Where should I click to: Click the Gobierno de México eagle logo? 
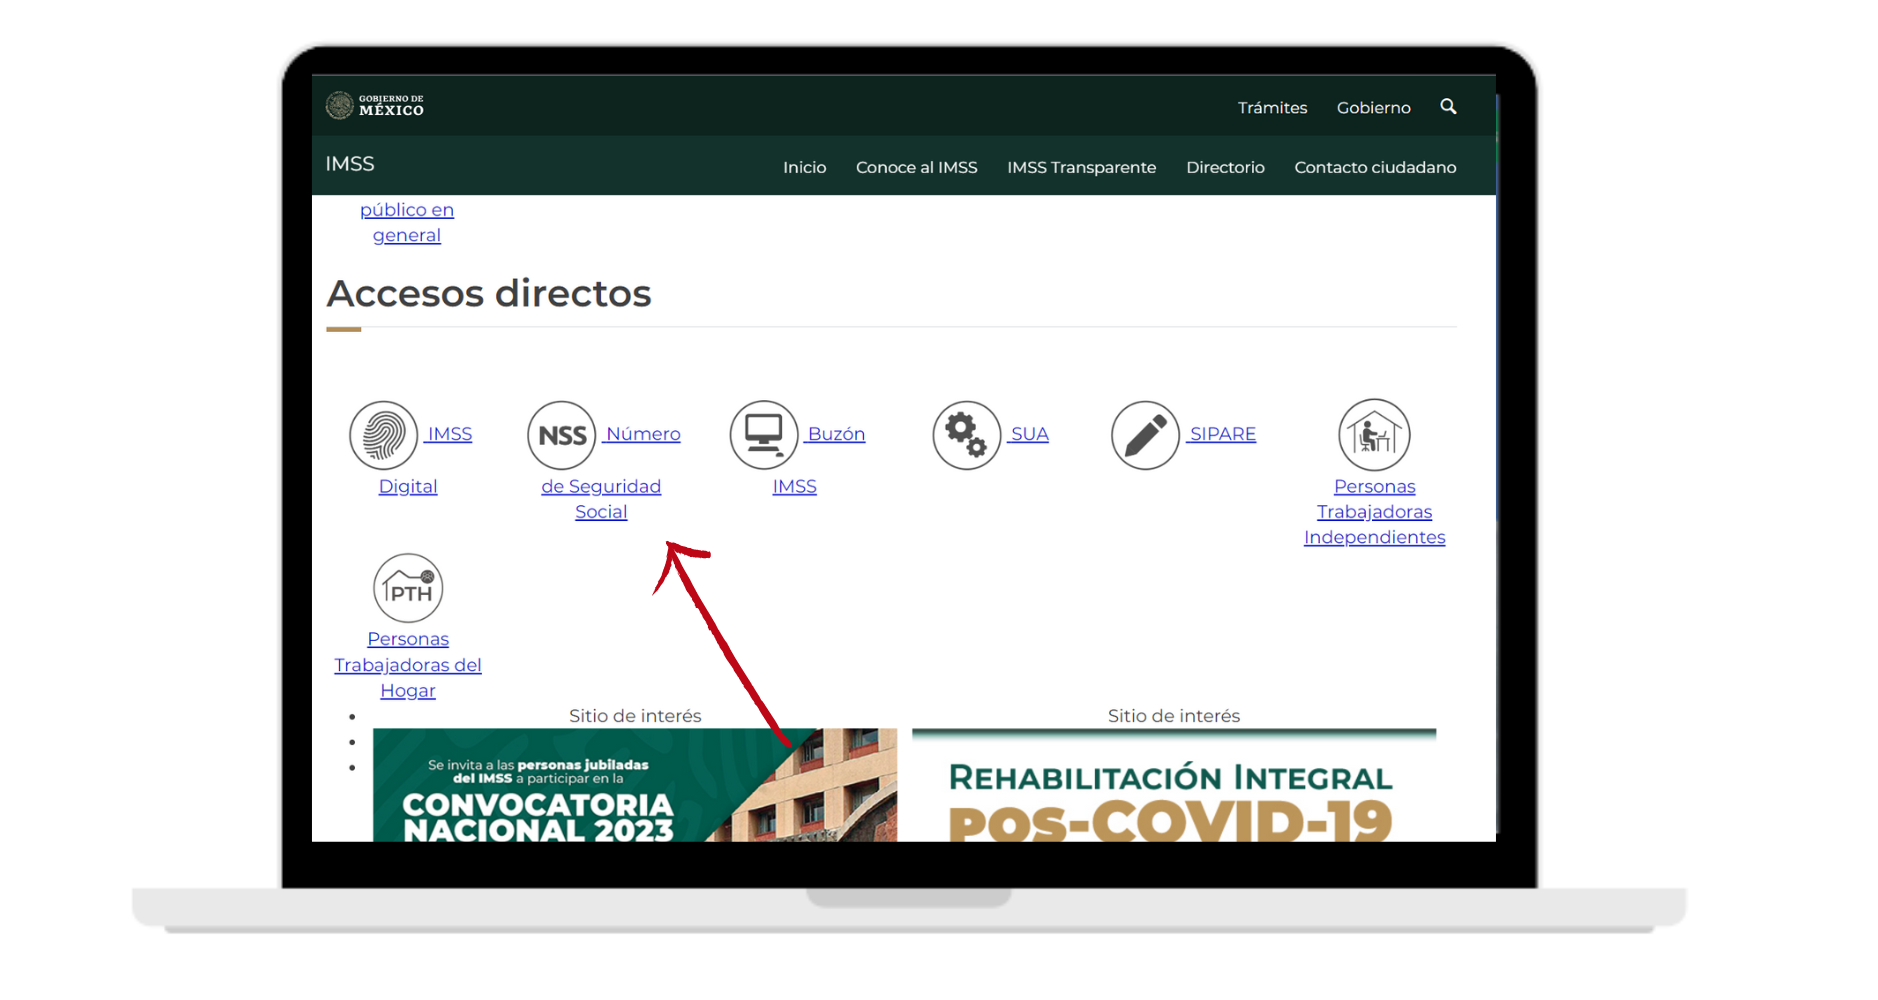[x=375, y=105]
